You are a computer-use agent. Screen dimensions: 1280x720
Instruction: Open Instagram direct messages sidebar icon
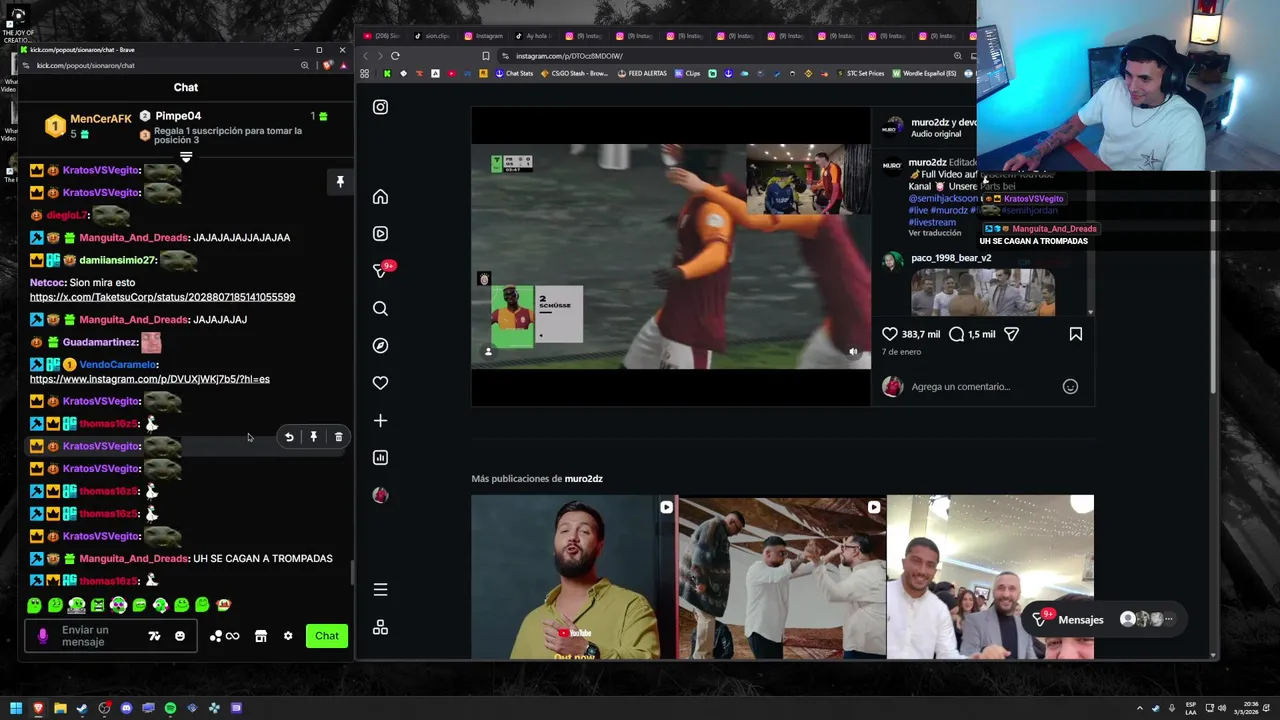tap(380, 271)
